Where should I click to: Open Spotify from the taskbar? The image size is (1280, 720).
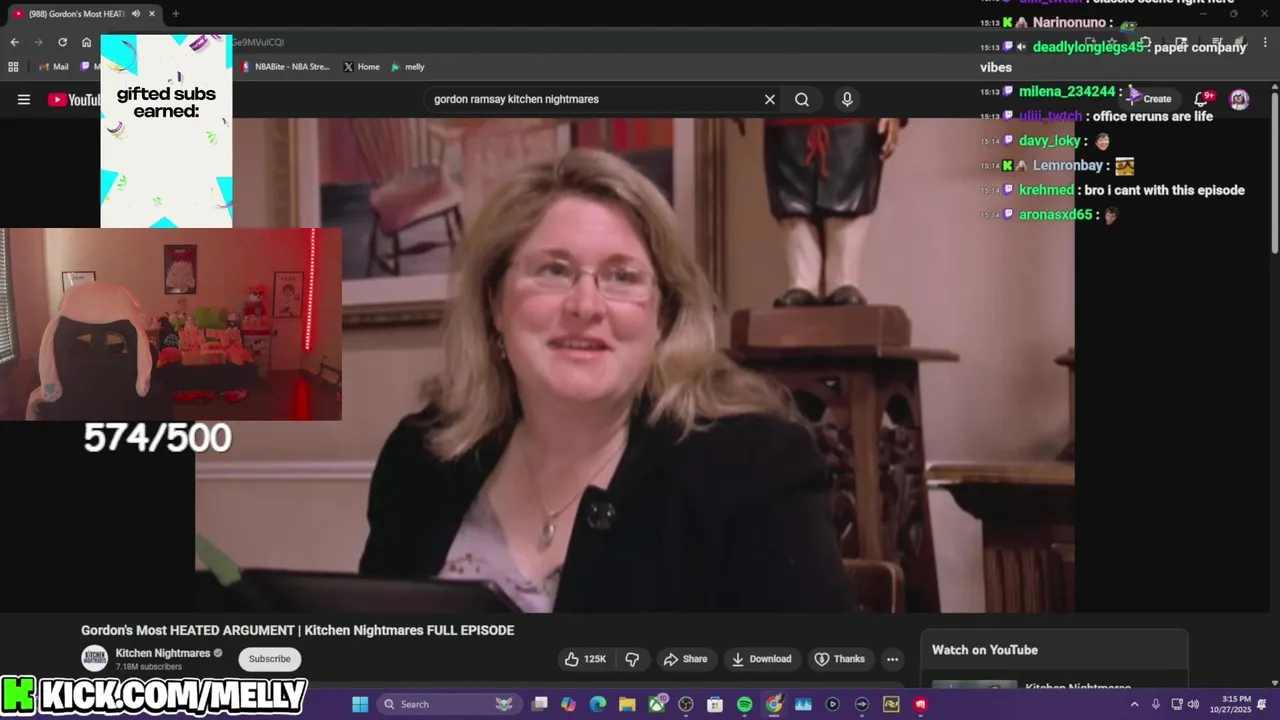point(744,704)
